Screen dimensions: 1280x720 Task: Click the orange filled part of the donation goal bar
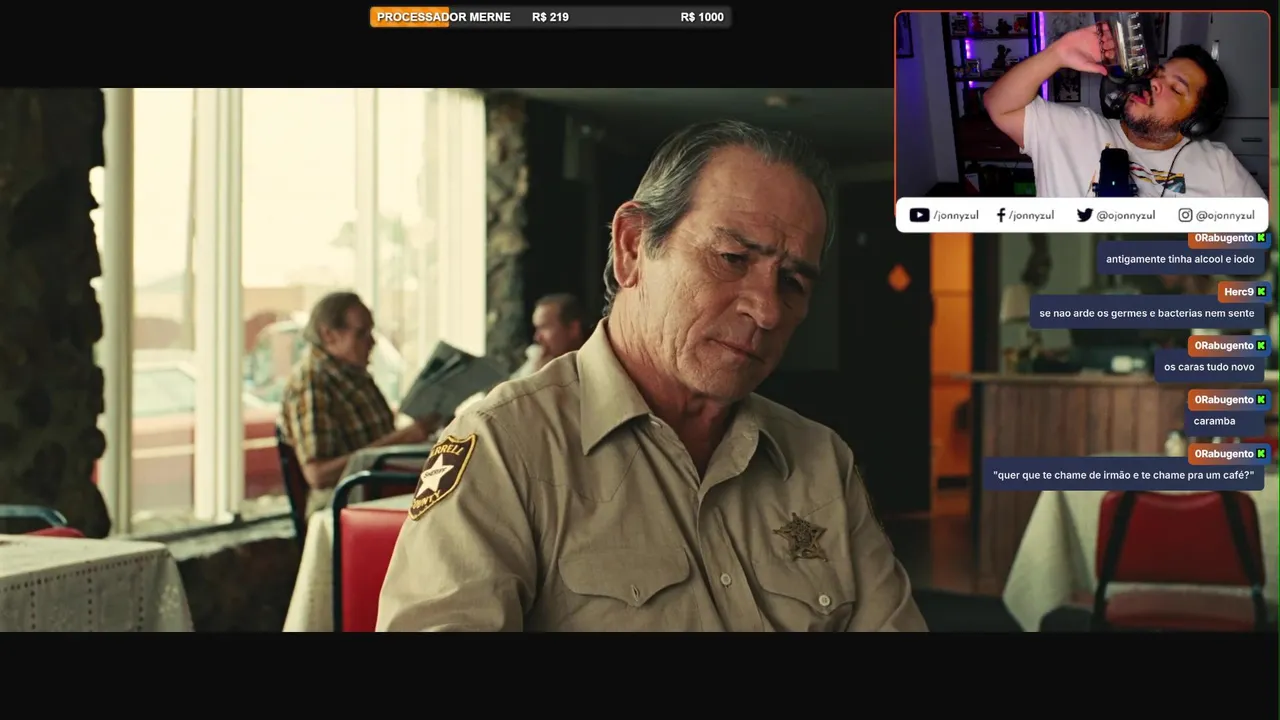click(409, 17)
